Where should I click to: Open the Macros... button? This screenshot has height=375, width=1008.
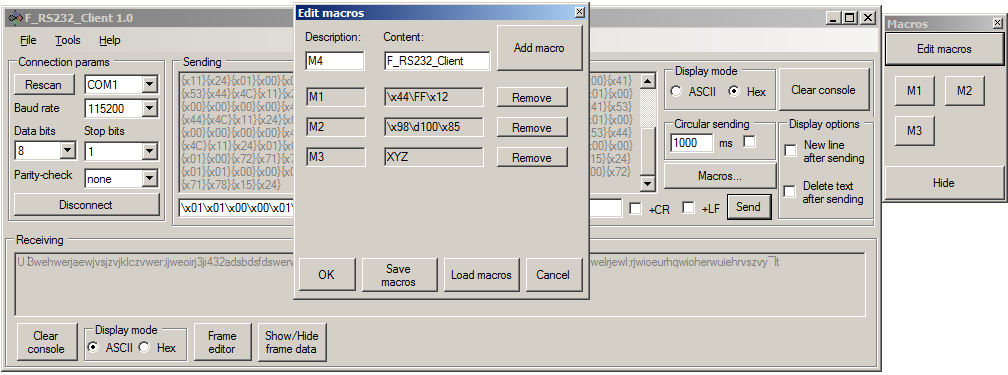(719, 176)
